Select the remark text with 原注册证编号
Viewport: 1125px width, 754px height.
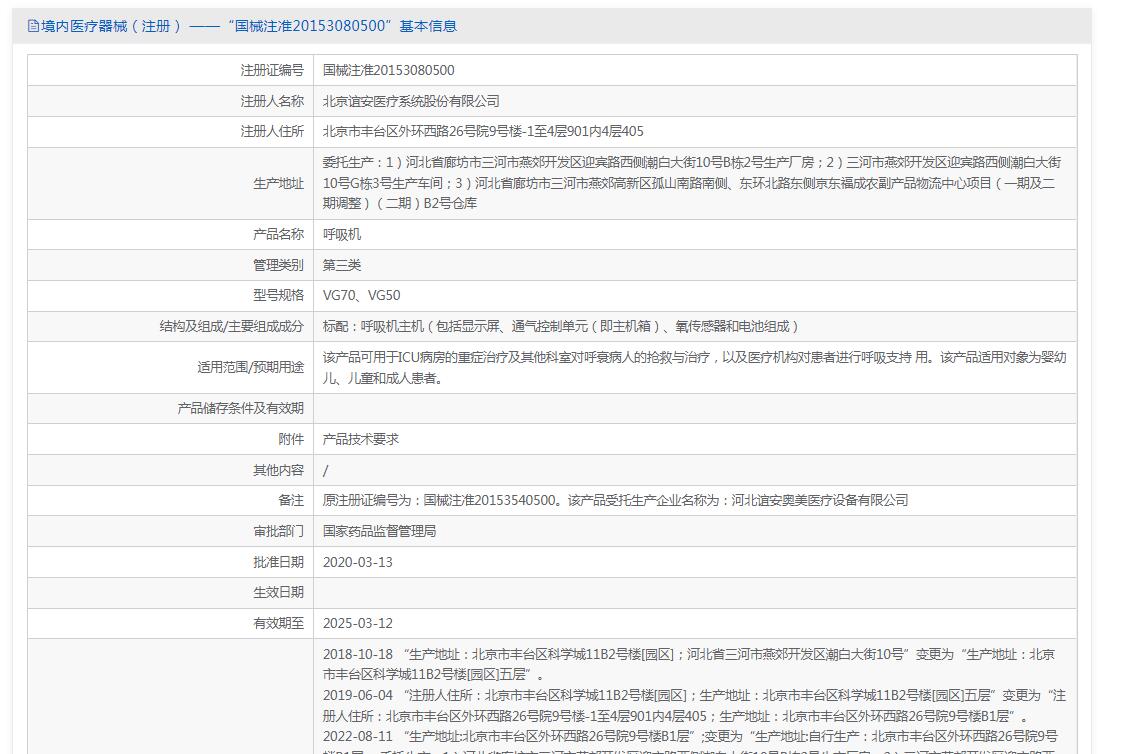click(x=616, y=500)
